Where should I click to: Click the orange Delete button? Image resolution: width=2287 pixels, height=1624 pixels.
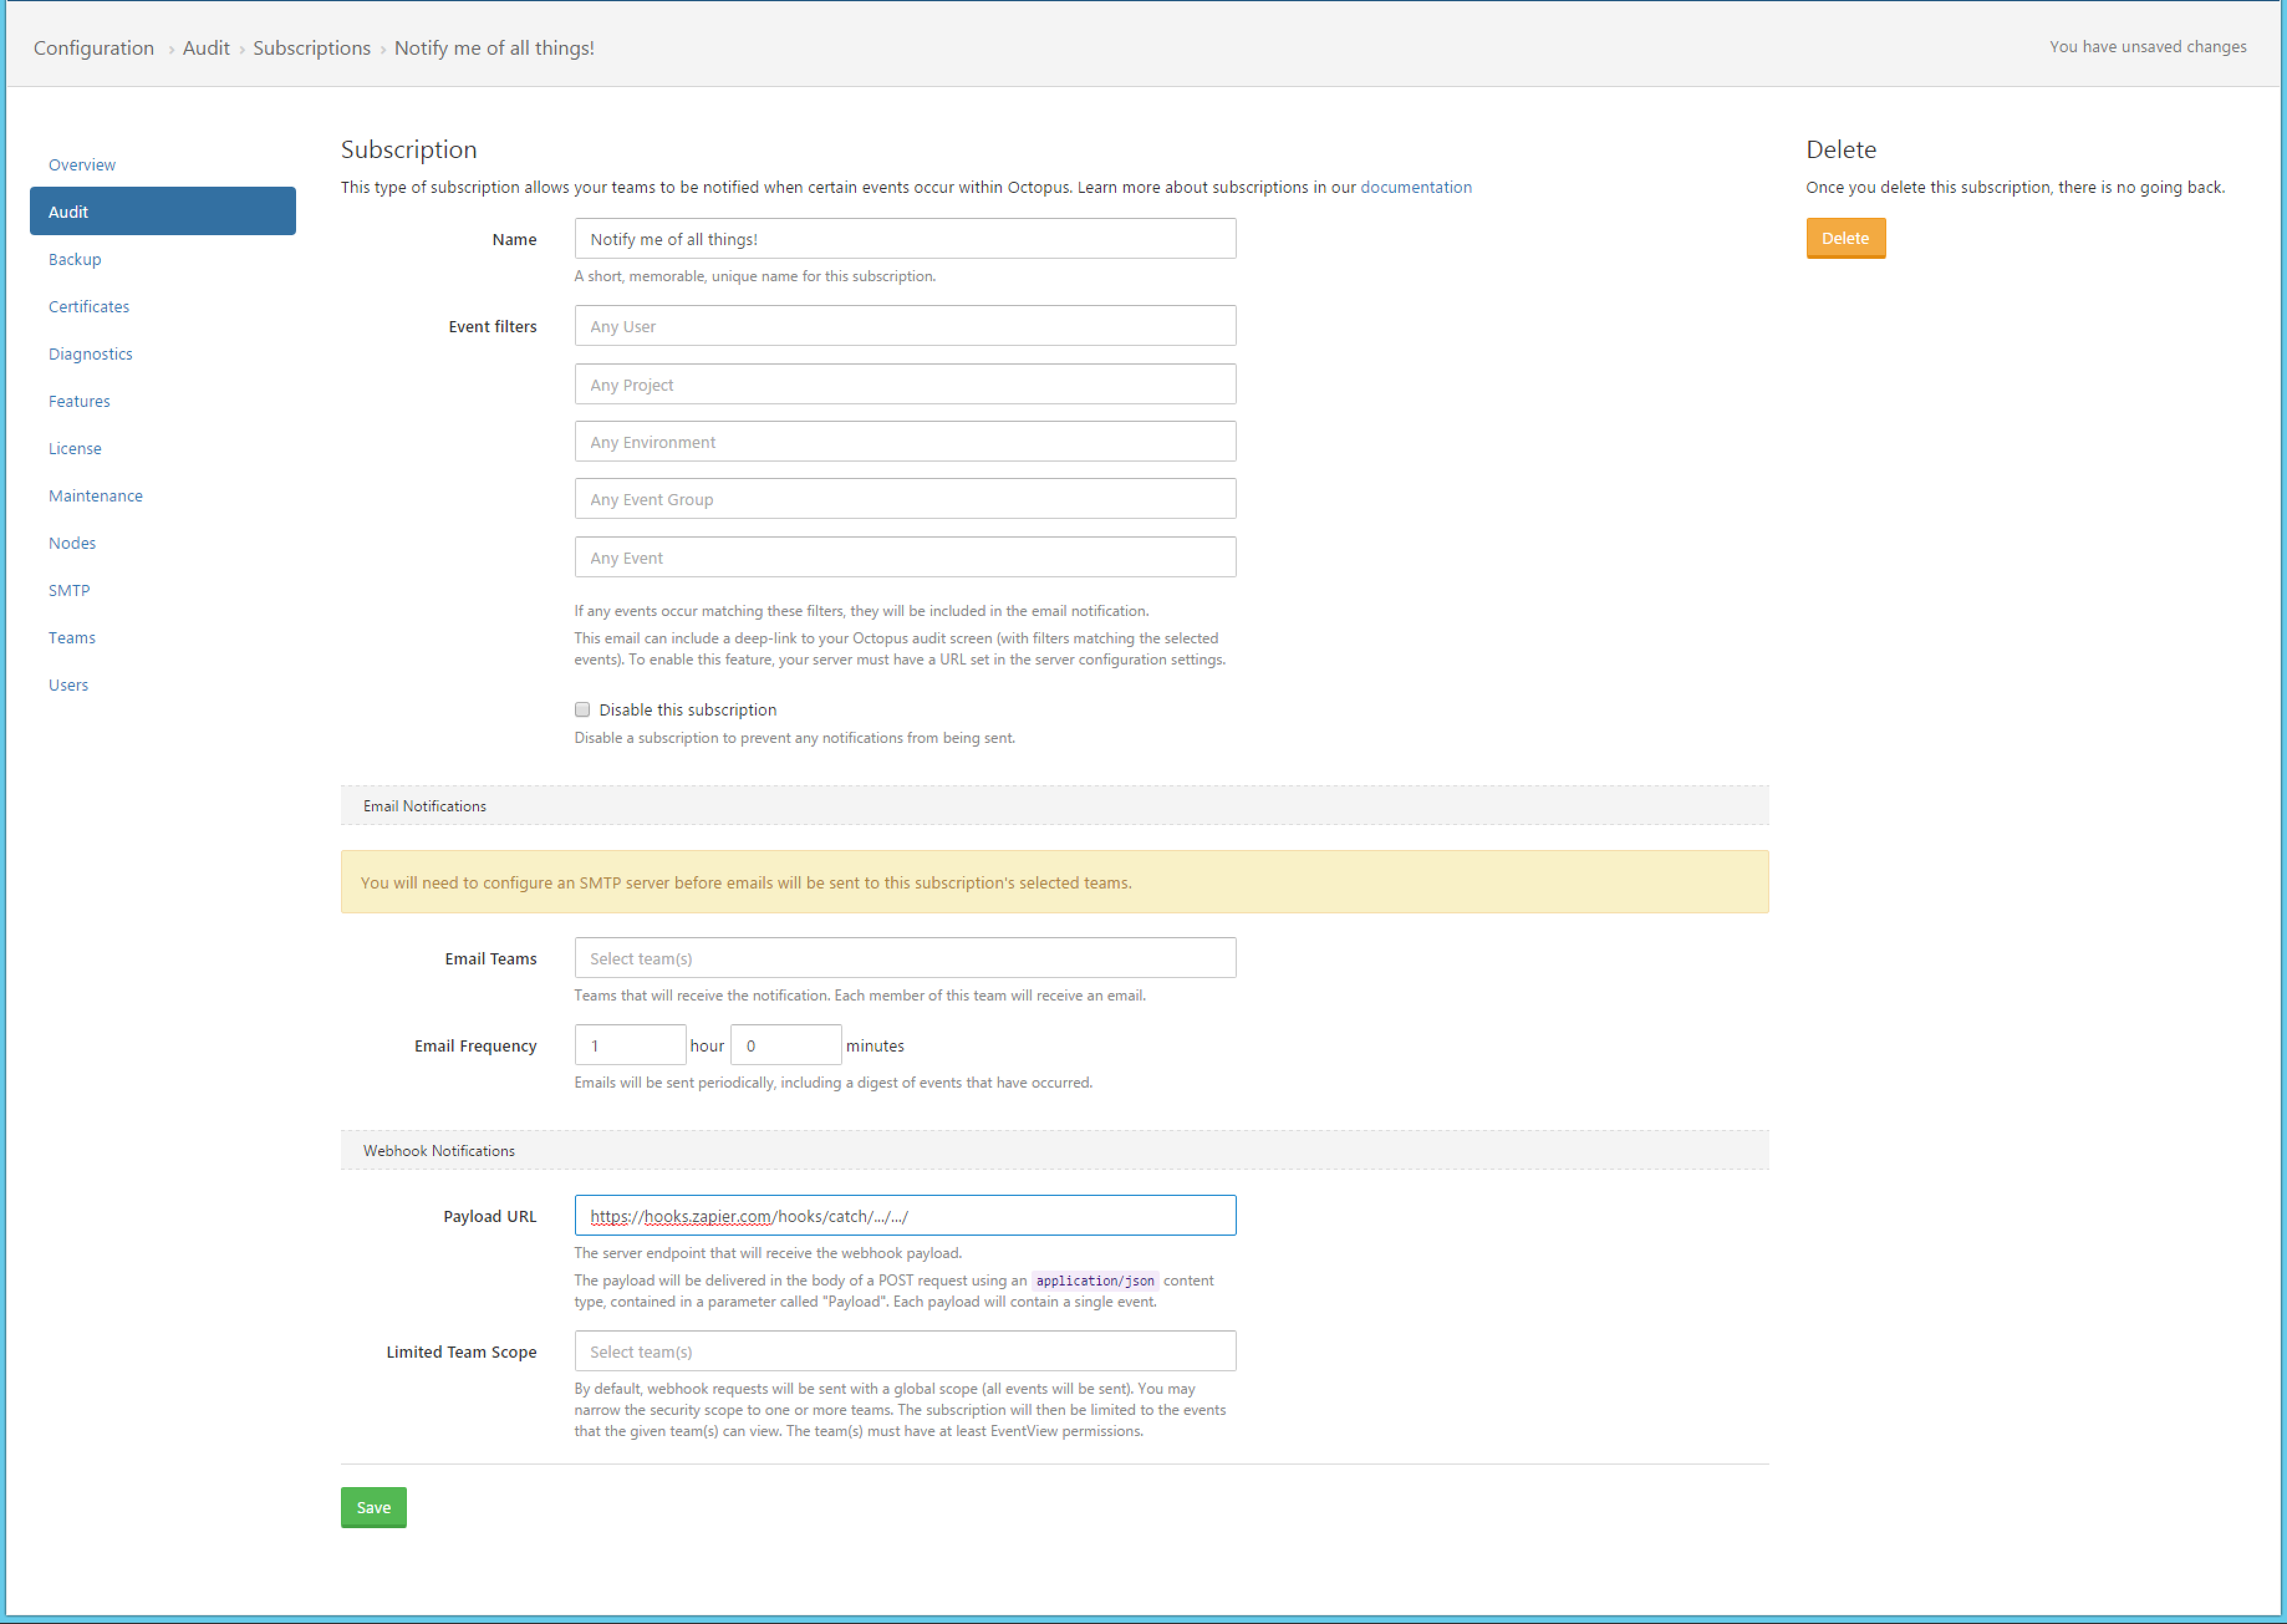click(x=1844, y=238)
